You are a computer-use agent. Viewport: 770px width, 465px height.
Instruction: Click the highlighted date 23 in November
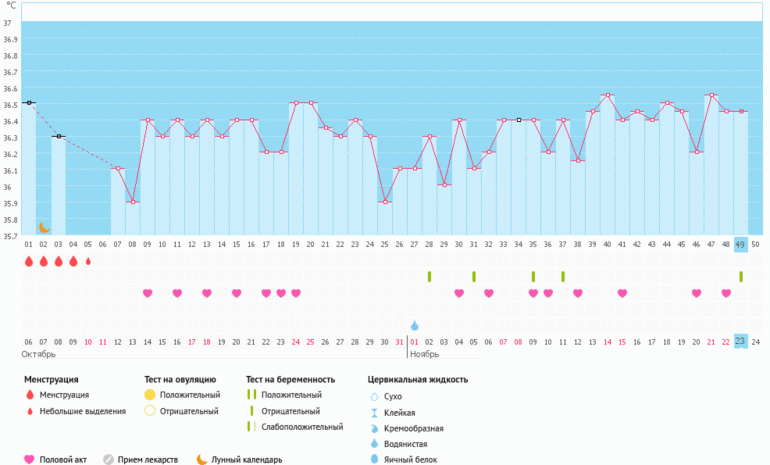[740, 341]
